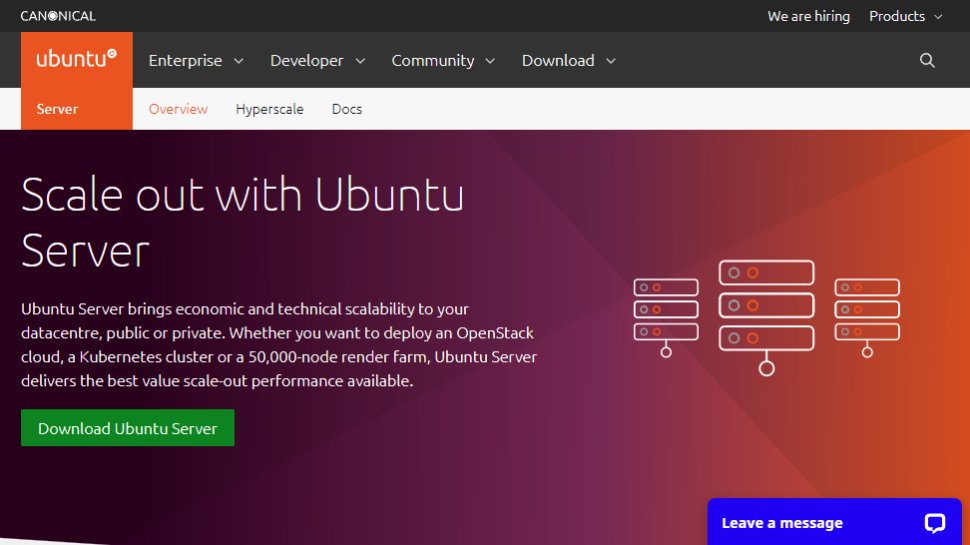Open the chat bubble icon in Leave a message
The width and height of the screenshot is (970, 545).
[934, 523]
